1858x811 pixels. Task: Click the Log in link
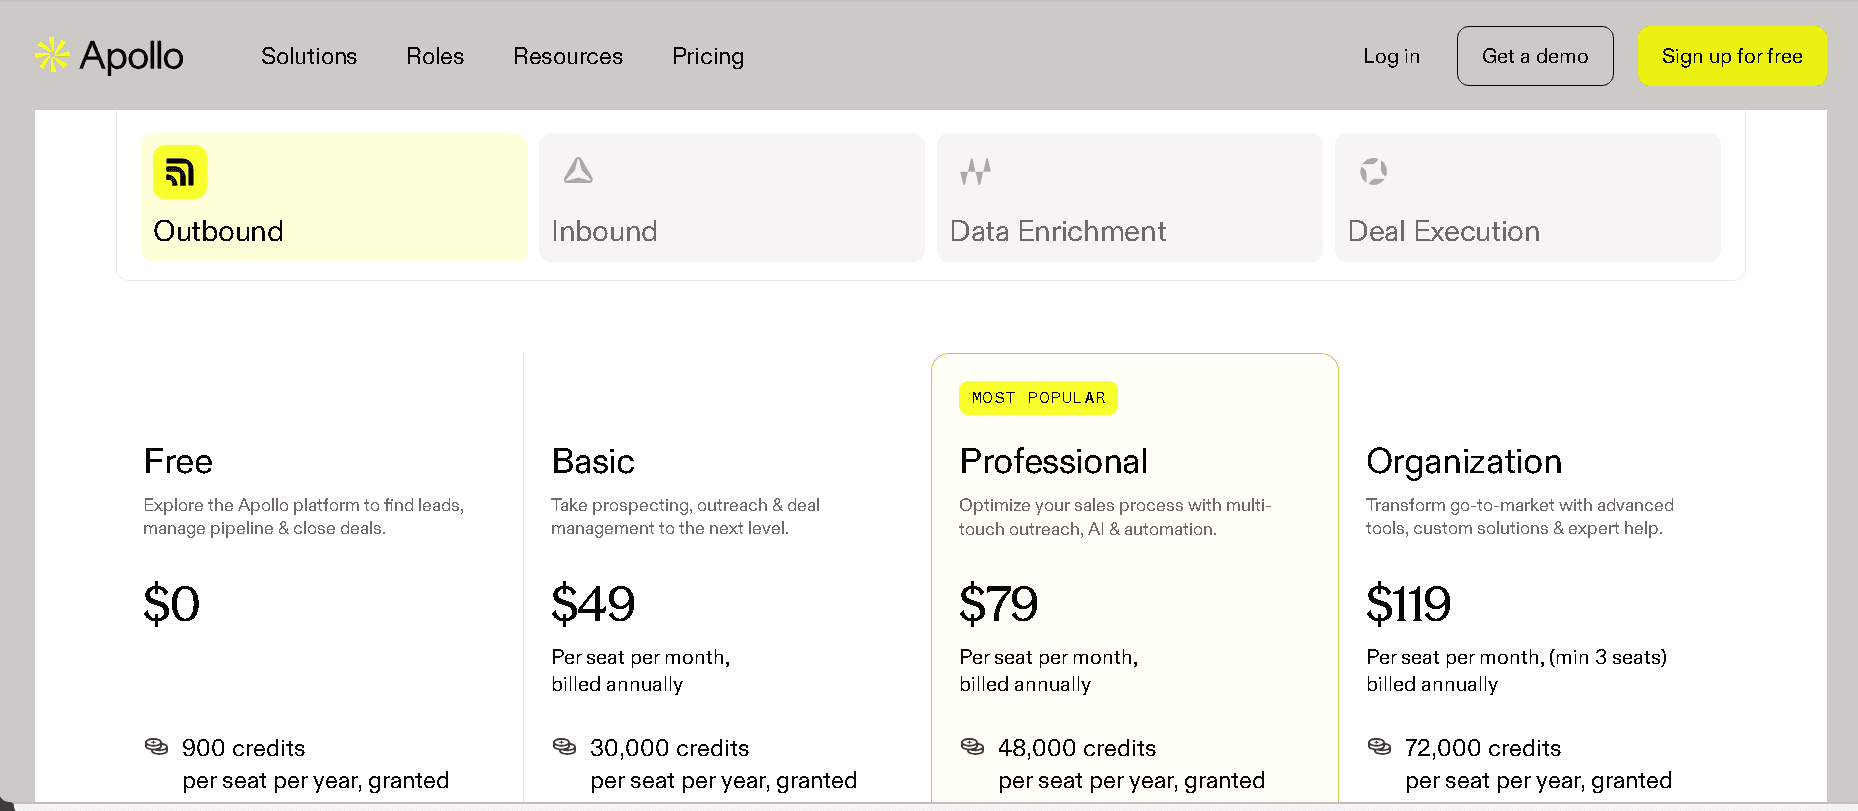click(1391, 56)
